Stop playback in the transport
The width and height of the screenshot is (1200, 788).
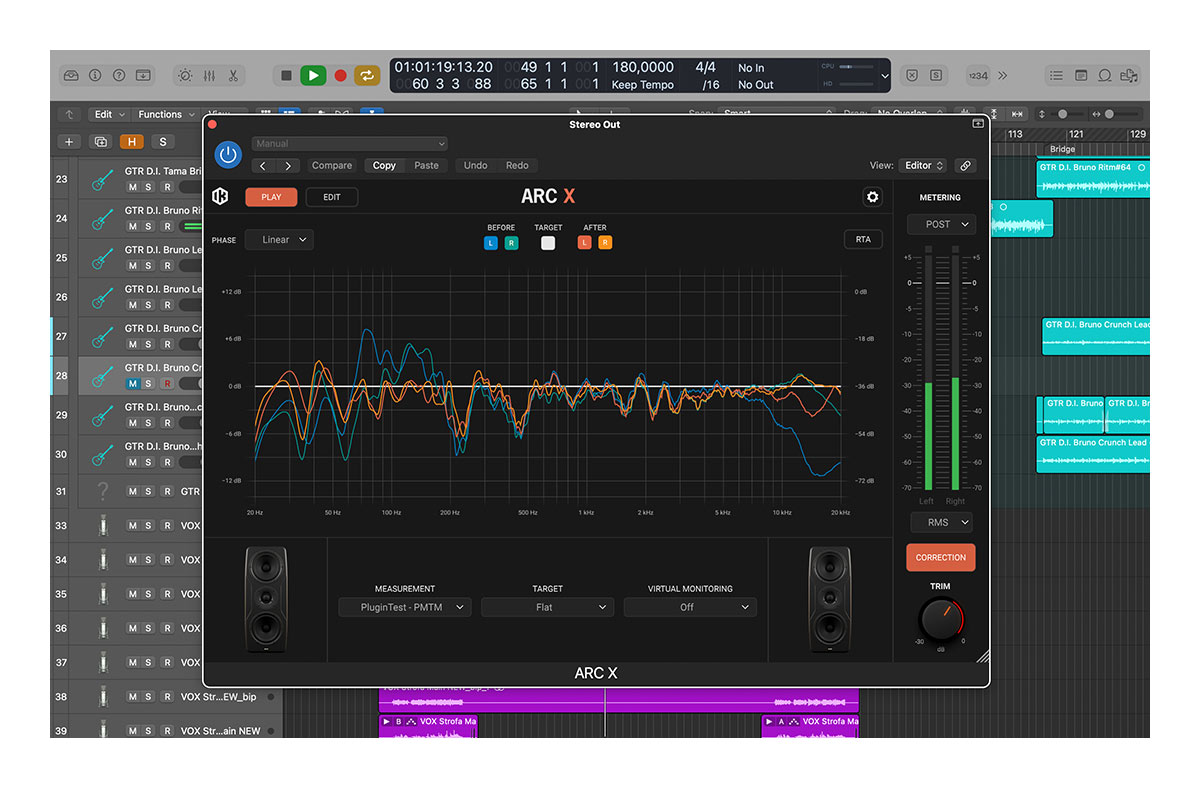[x=286, y=75]
